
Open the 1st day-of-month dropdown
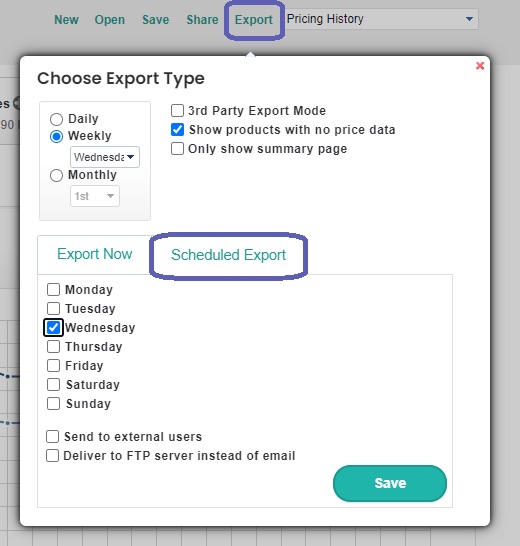95,196
